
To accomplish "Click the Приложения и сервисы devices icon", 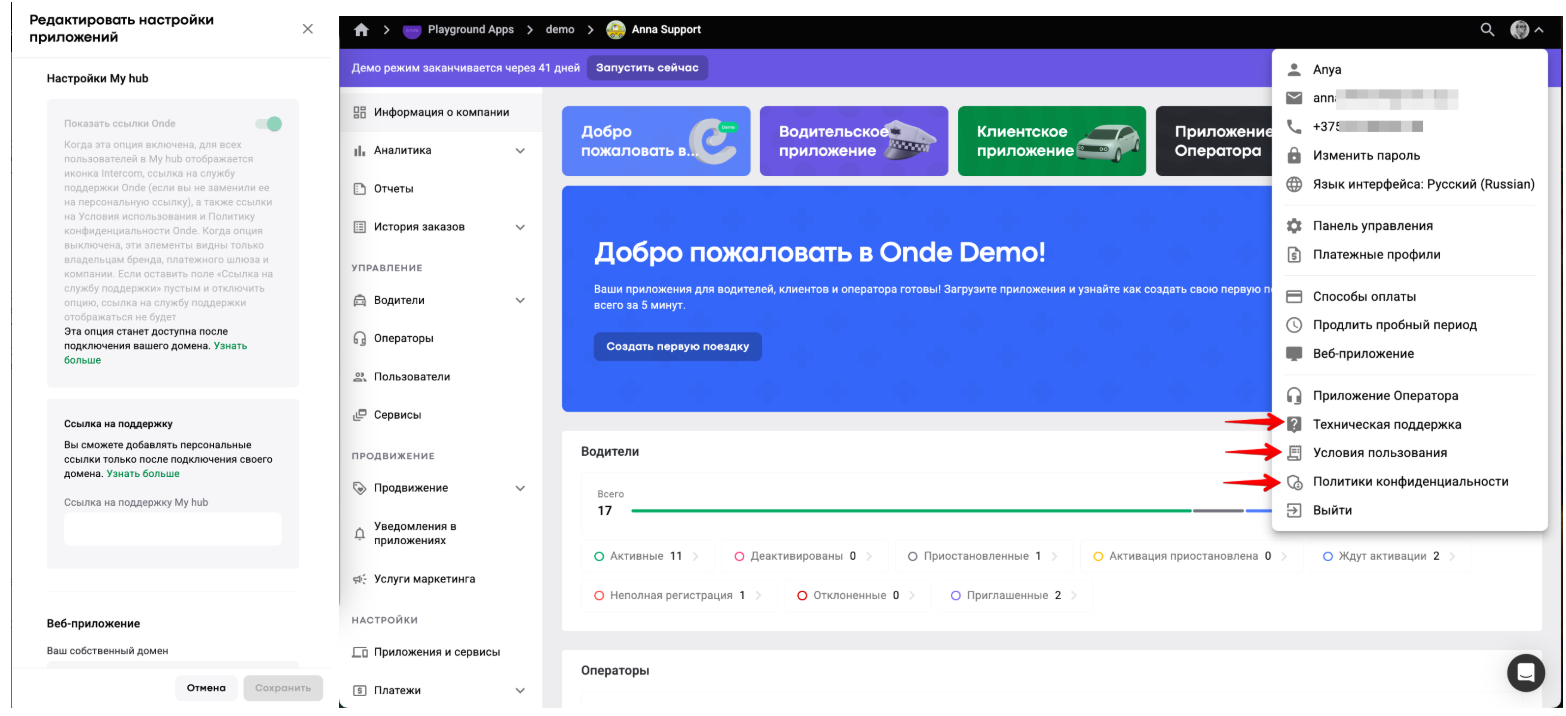I will [x=360, y=652].
